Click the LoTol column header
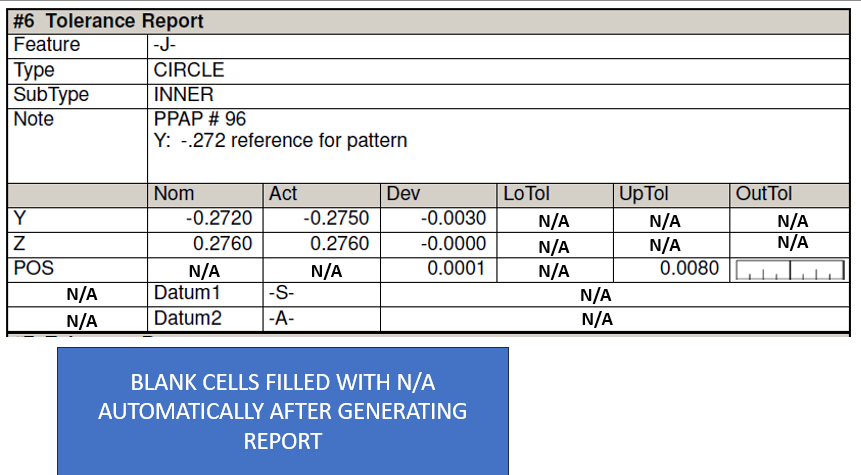This screenshot has width=861, height=475. coord(526,194)
